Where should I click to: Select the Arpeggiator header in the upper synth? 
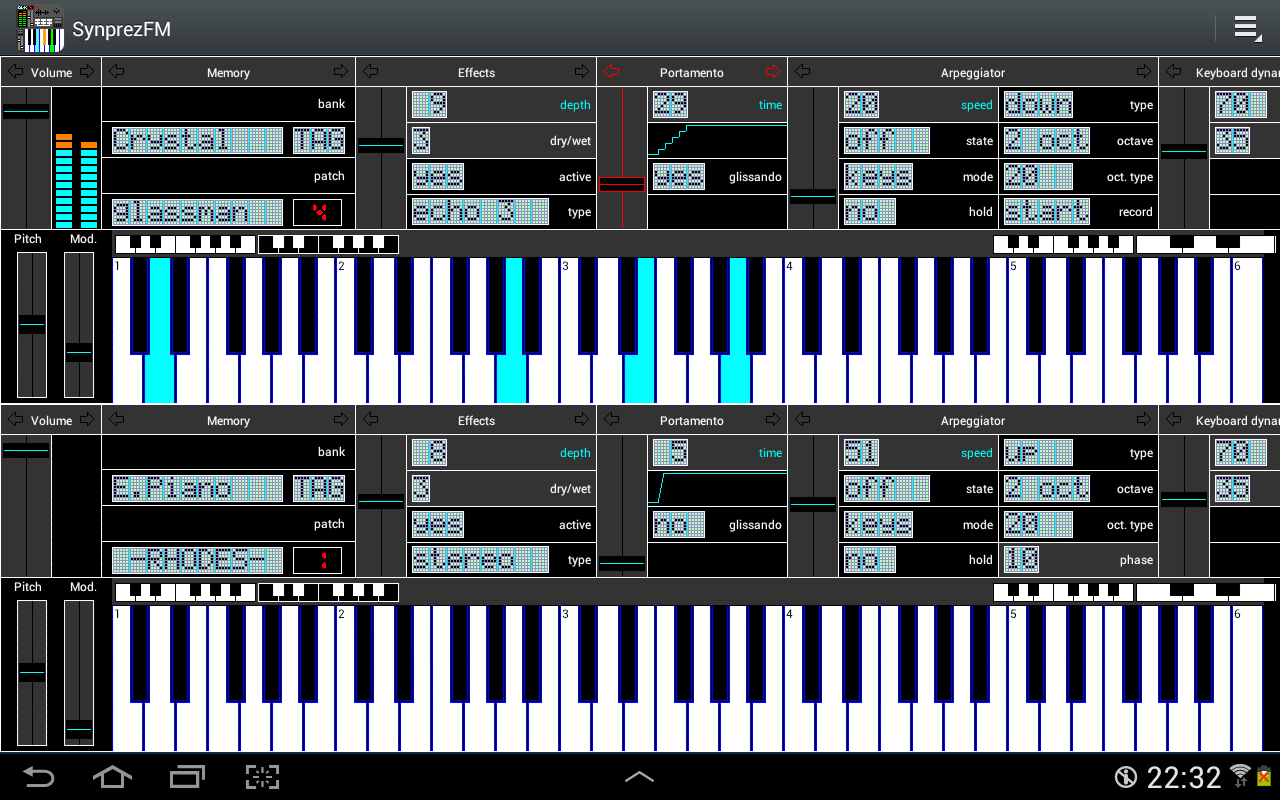972,72
